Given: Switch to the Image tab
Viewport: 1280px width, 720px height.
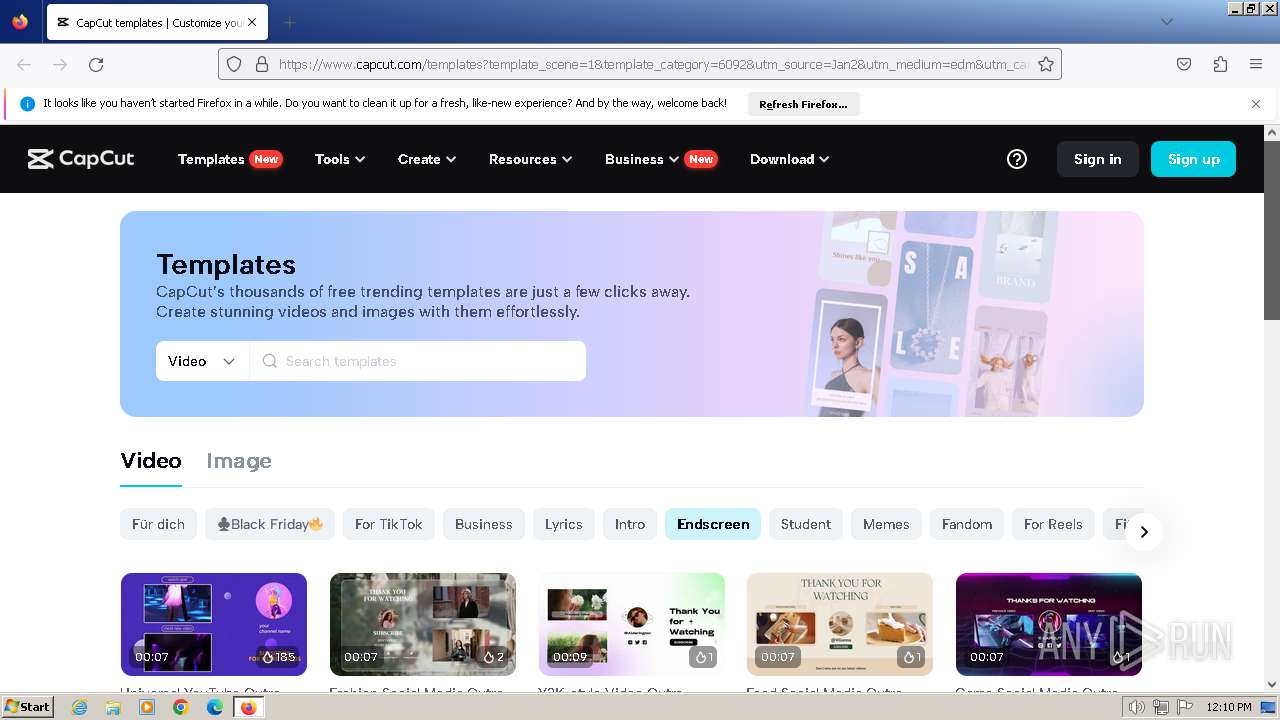Looking at the screenshot, I should click(x=239, y=461).
